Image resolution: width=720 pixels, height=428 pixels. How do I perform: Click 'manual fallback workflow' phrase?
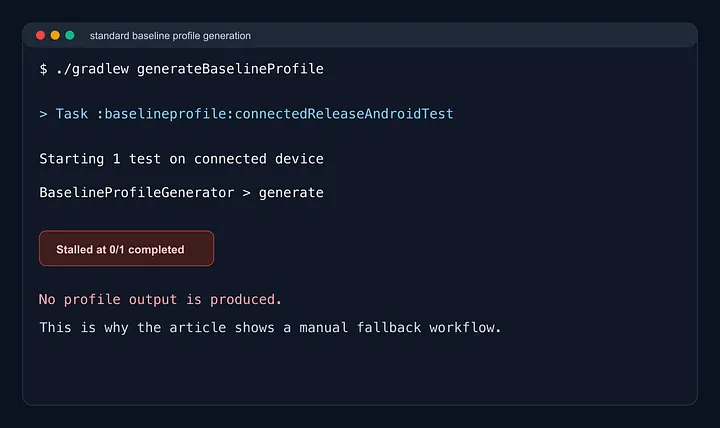point(398,327)
